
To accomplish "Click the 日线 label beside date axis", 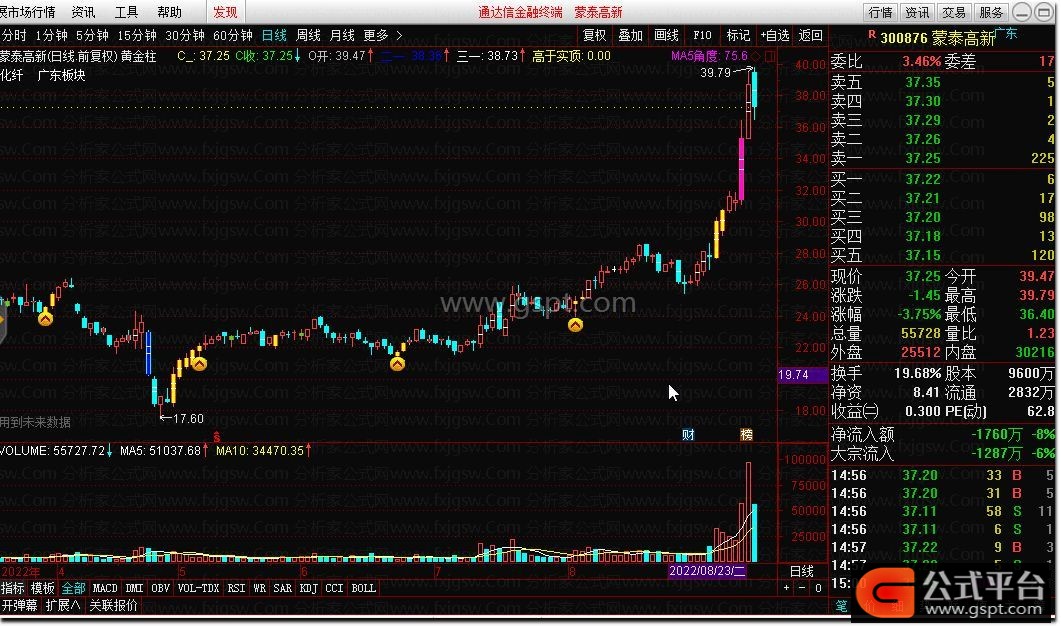I will tap(802, 571).
